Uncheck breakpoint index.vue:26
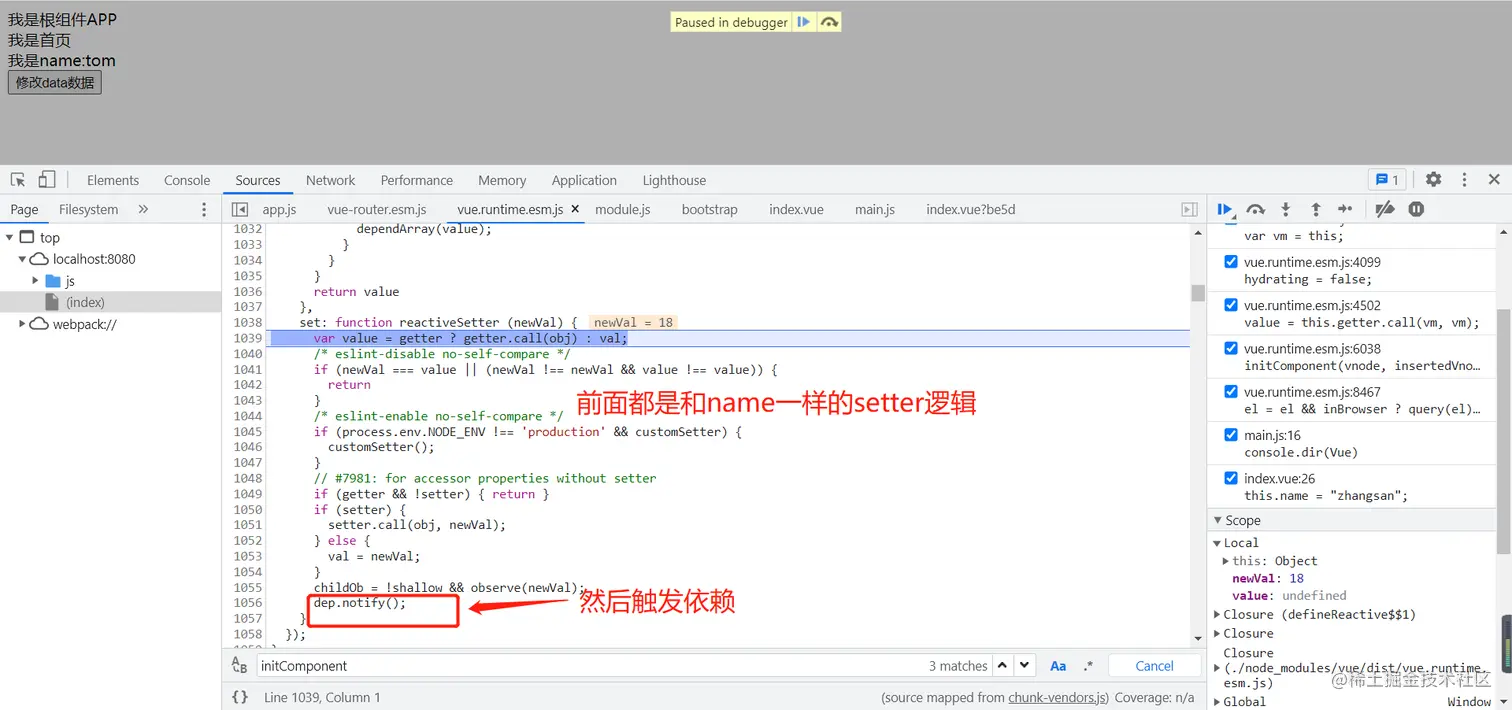This screenshot has width=1512, height=710. pyautogui.click(x=1231, y=478)
